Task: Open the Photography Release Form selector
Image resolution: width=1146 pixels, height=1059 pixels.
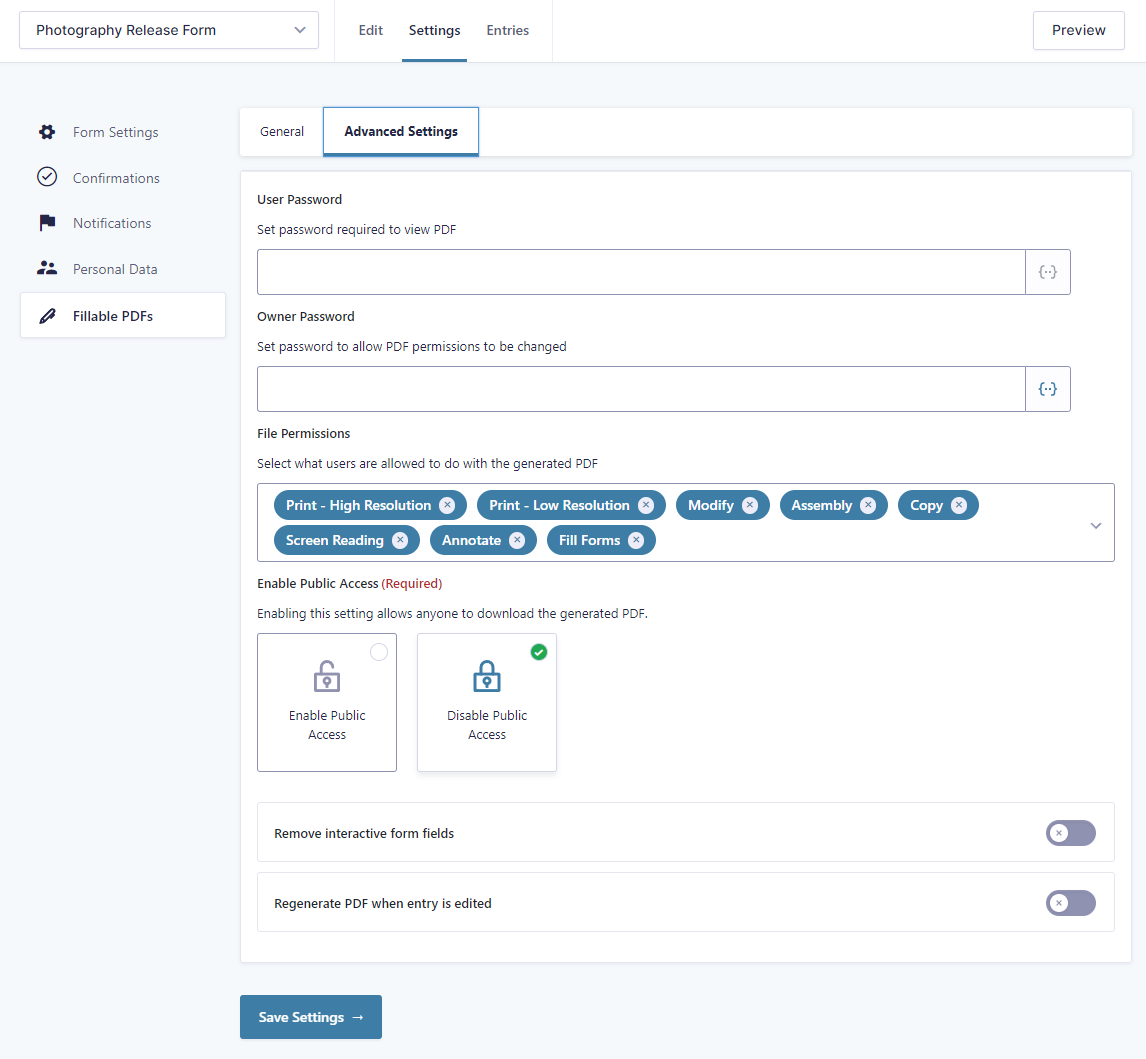Action: click(x=168, y=30)
